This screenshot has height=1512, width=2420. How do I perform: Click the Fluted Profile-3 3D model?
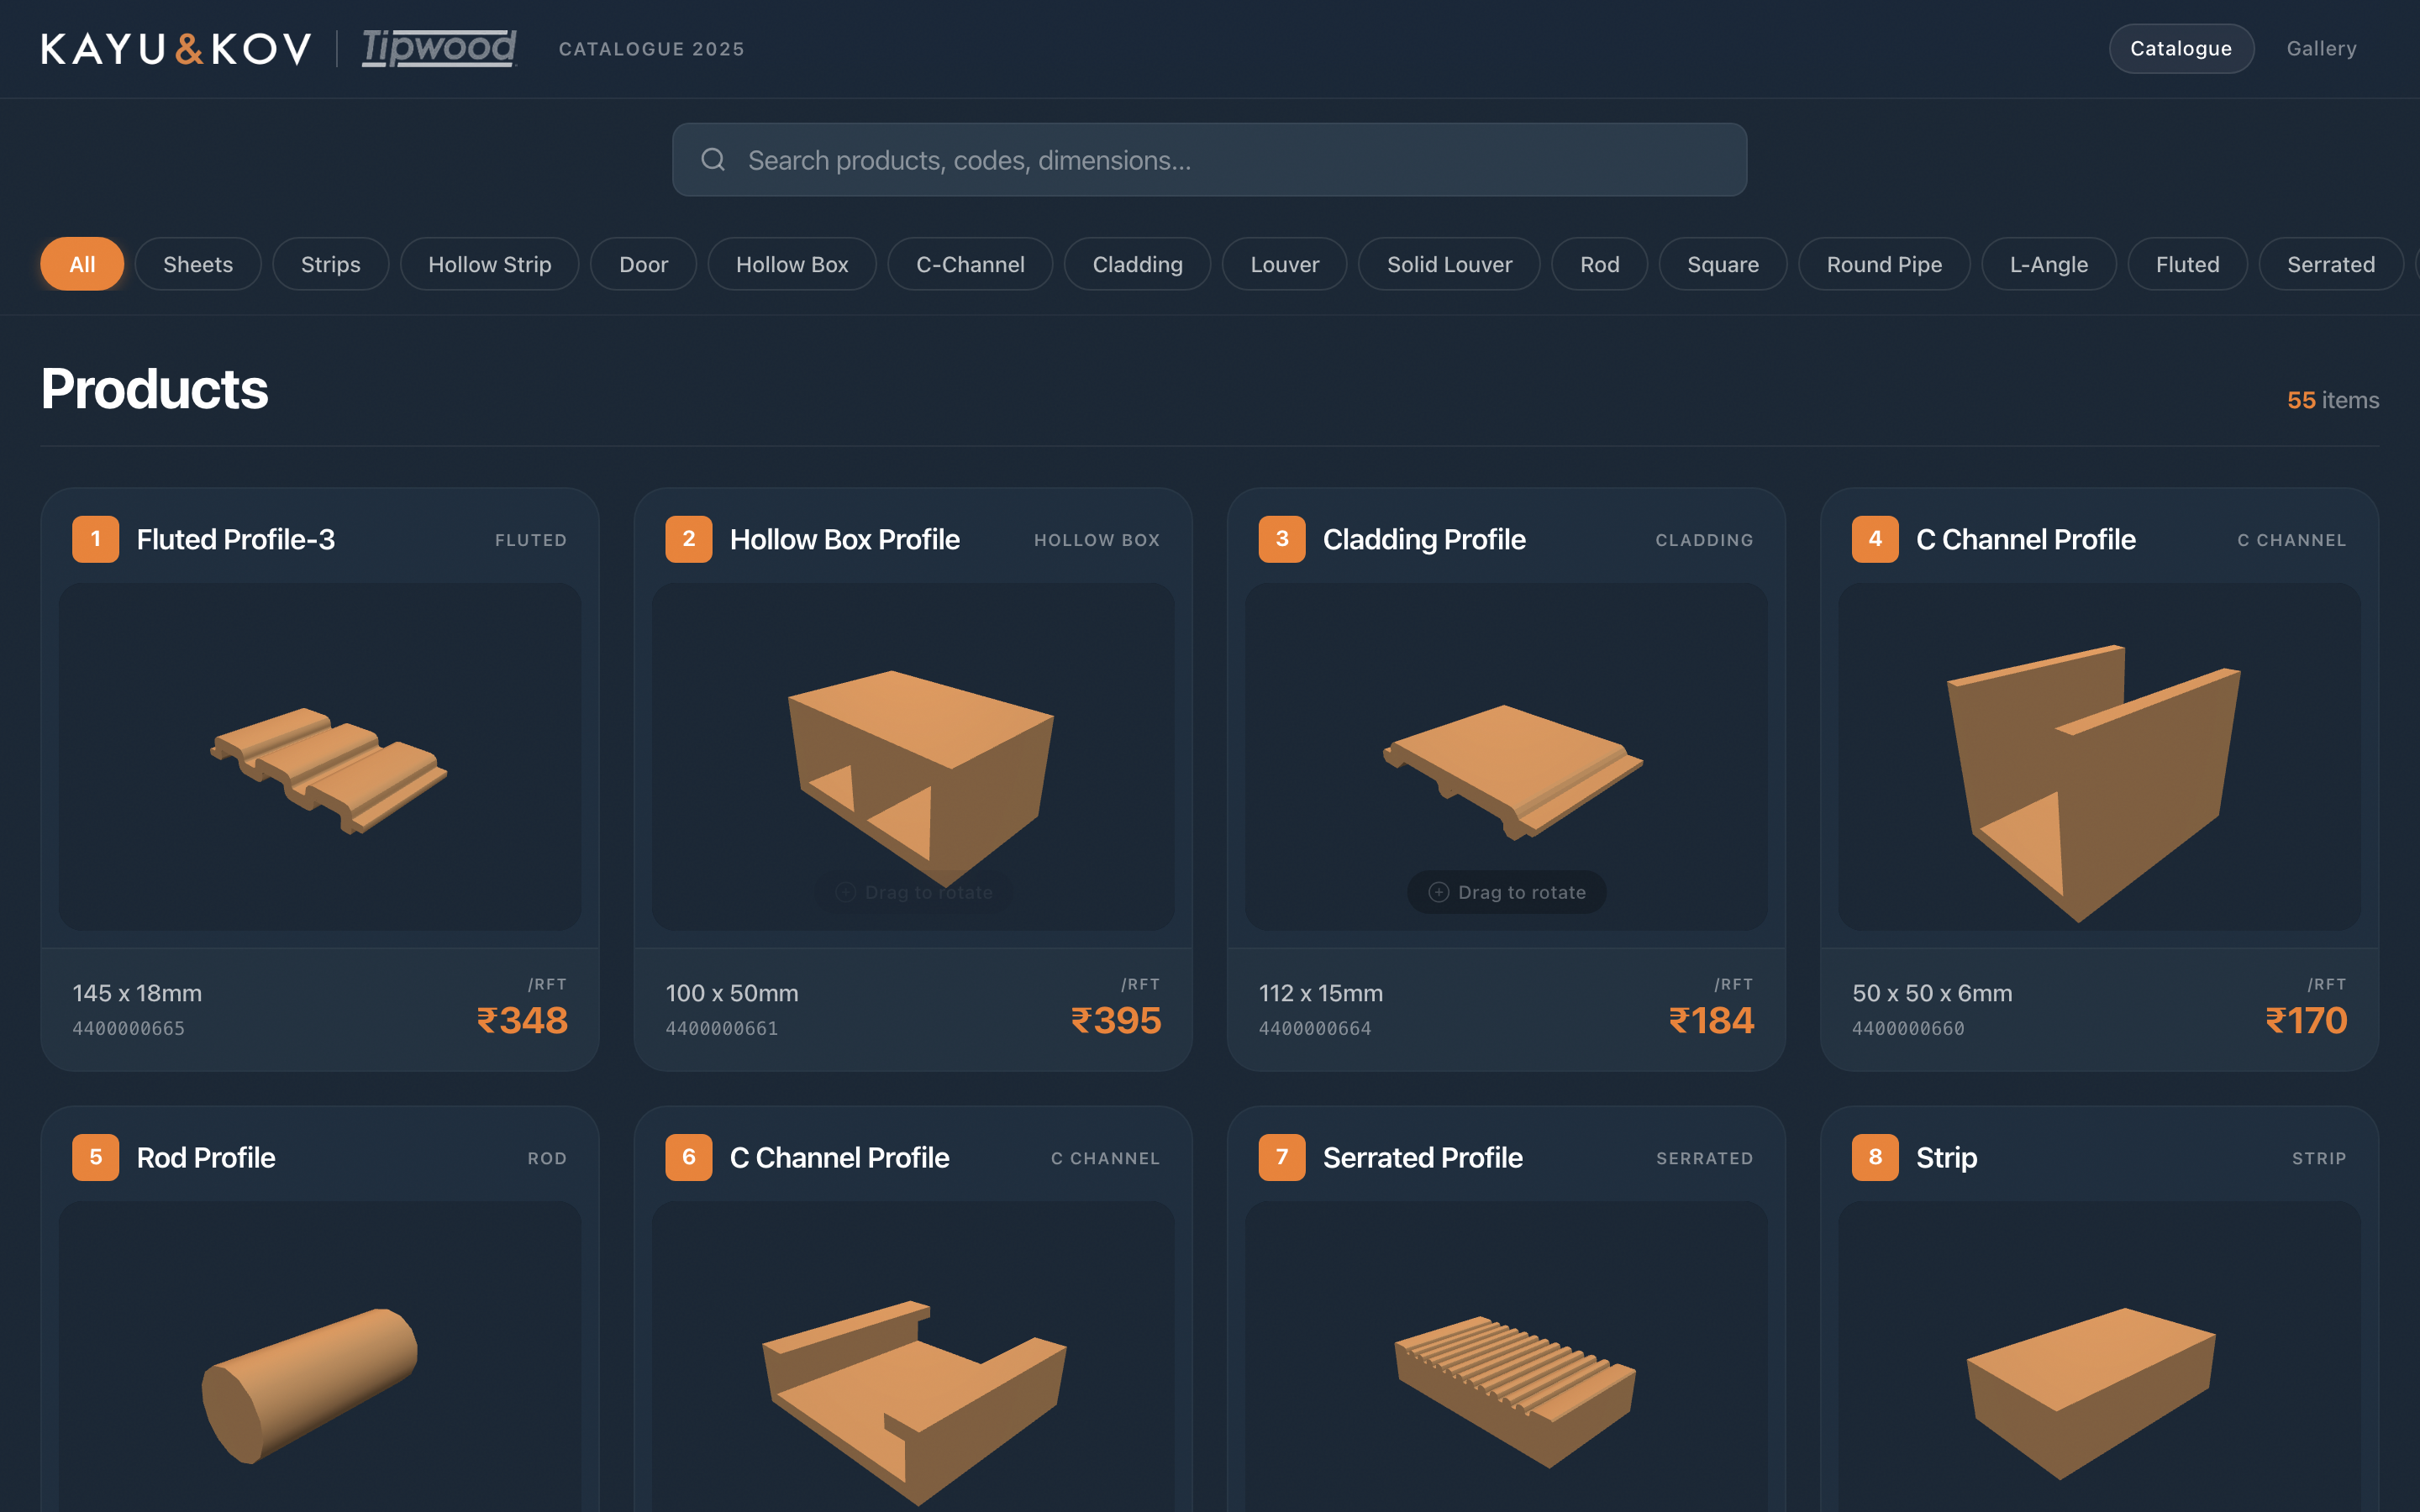pyautogui.click(x=329, y=770)
